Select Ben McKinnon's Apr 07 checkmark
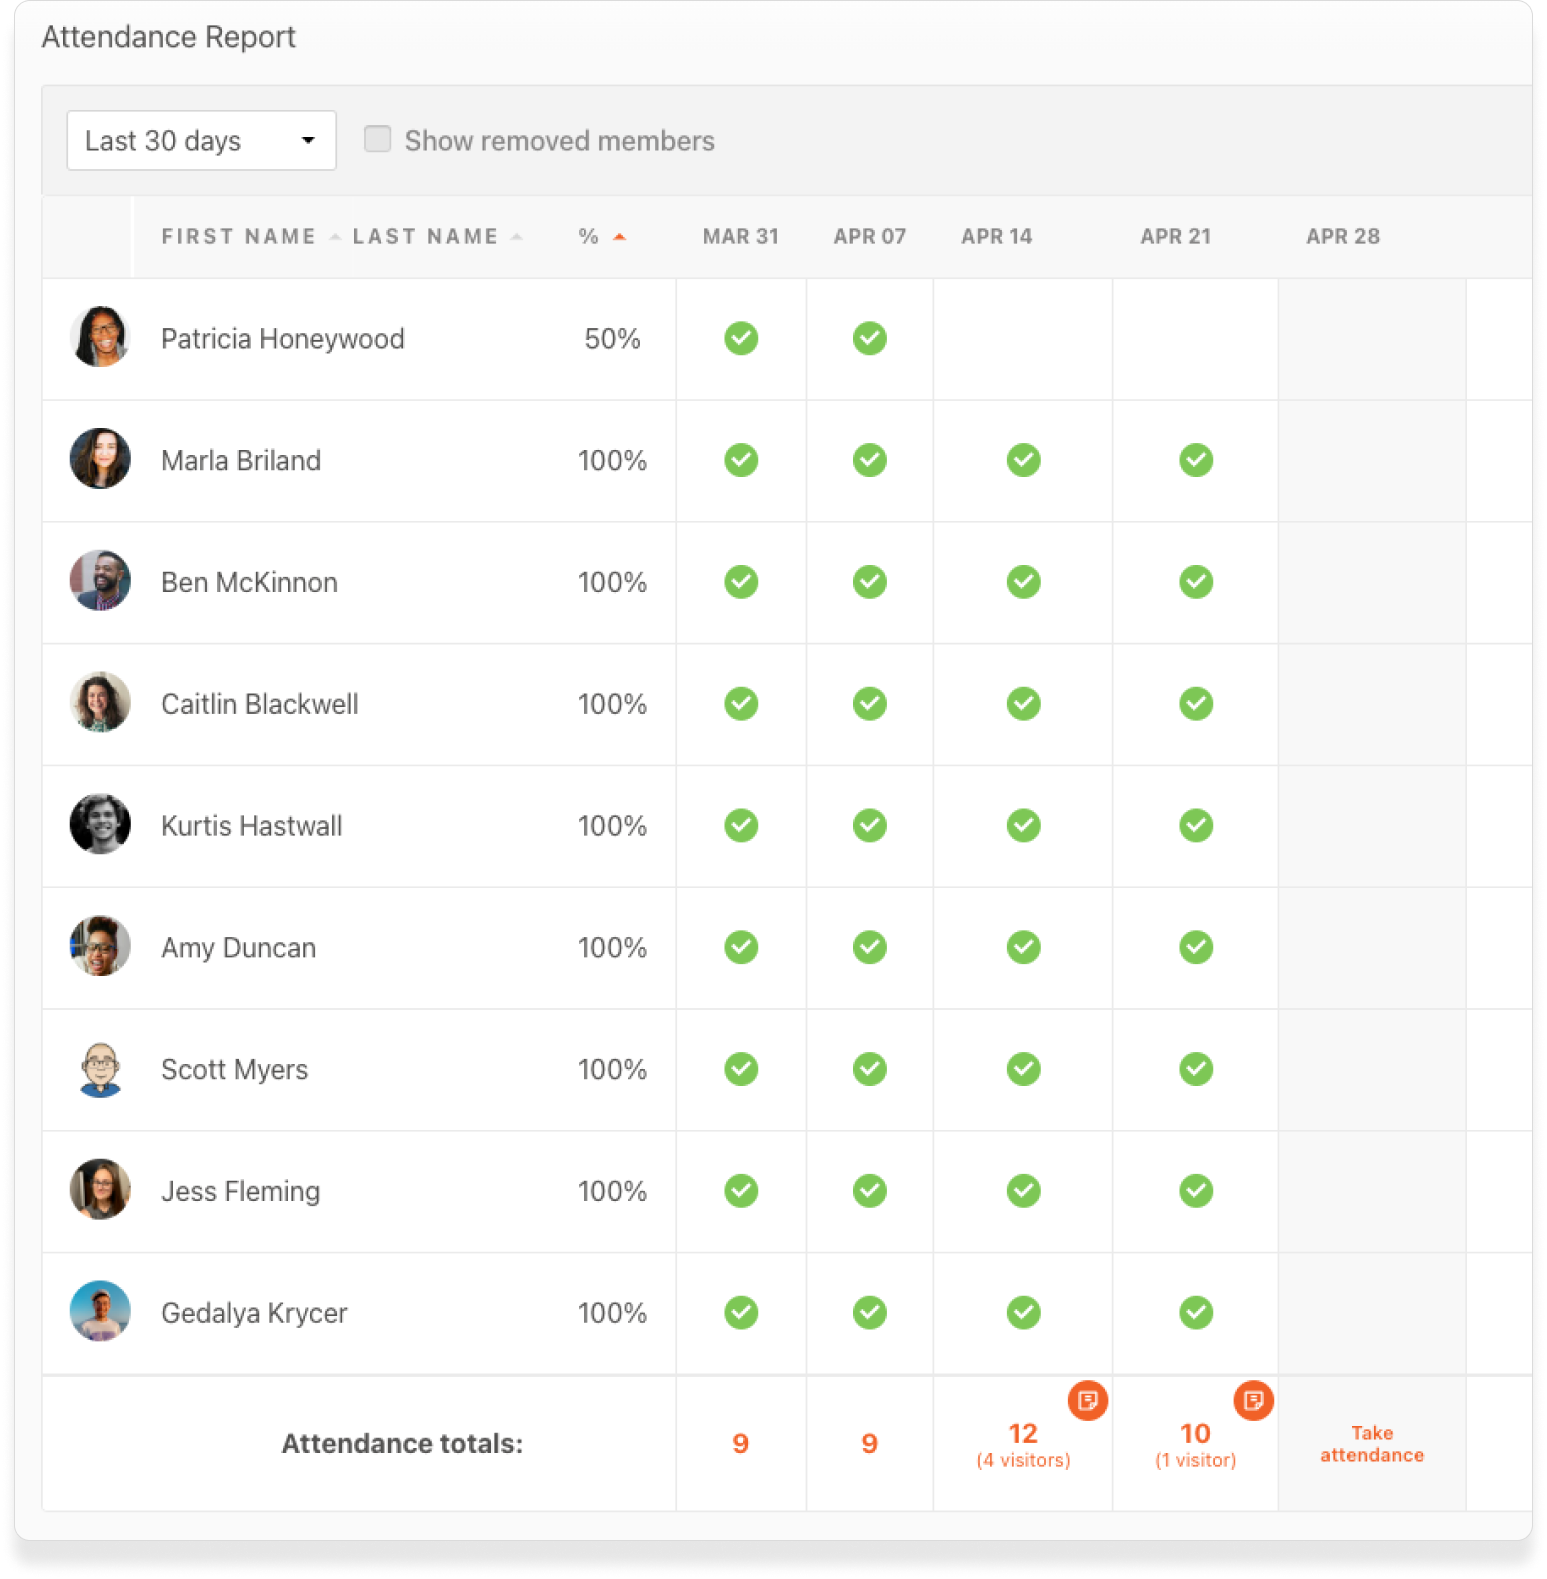Screen dimensions: 1547x1579 pyautogui.click(x=869, y=582)
